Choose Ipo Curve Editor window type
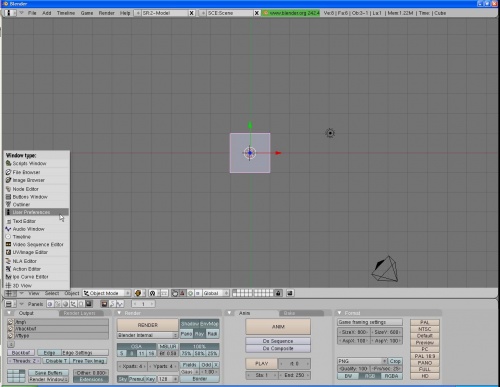The width and height of the screenshot is (500, 387). click(37, 277)
